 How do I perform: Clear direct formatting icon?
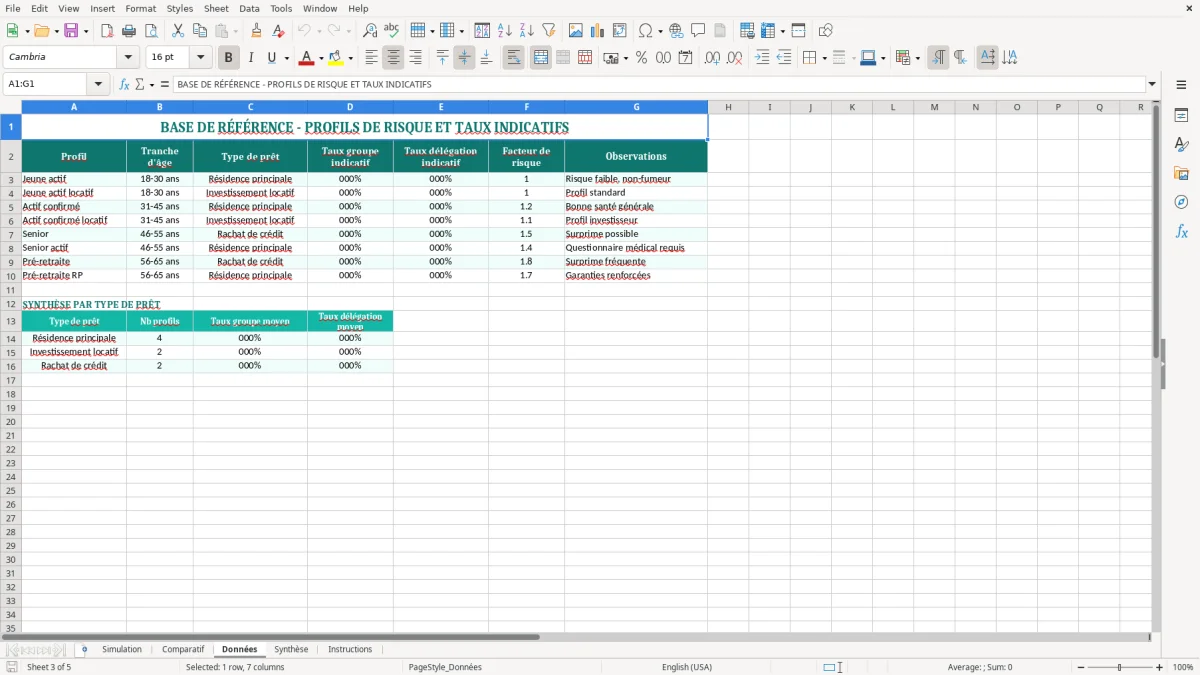click(x=279, y=31)
